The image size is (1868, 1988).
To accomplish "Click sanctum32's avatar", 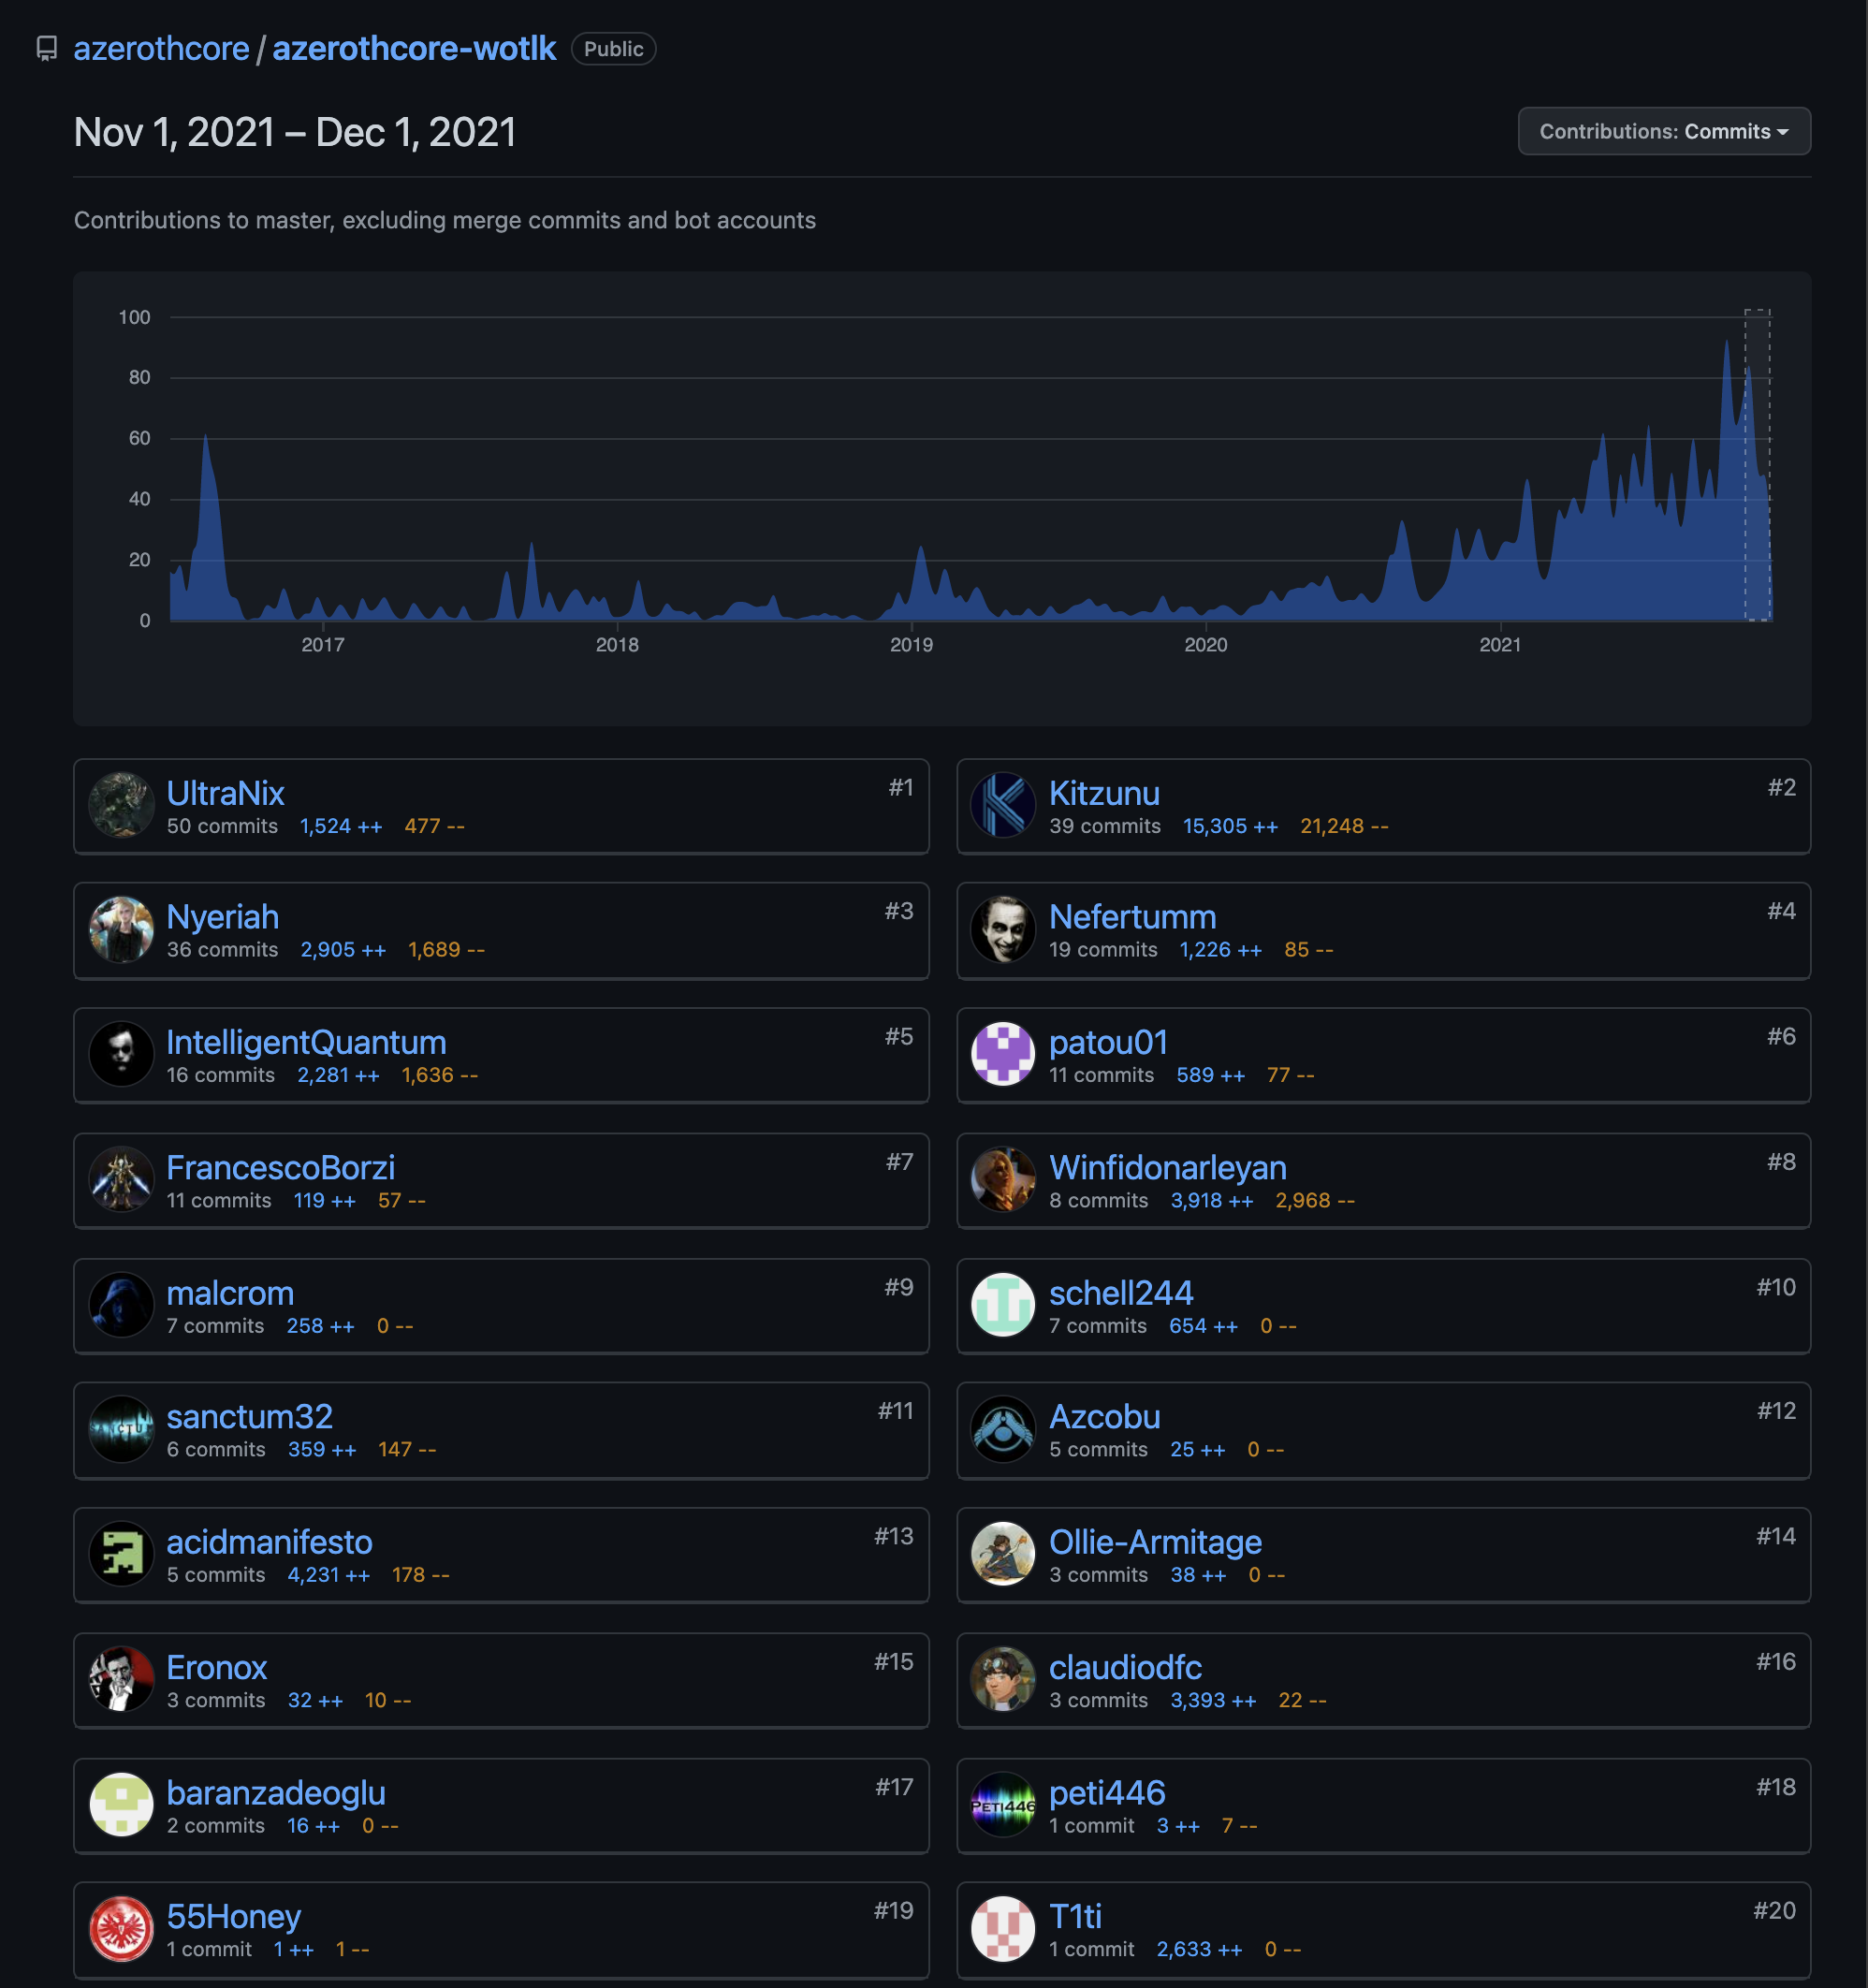I will [121, 1428].
